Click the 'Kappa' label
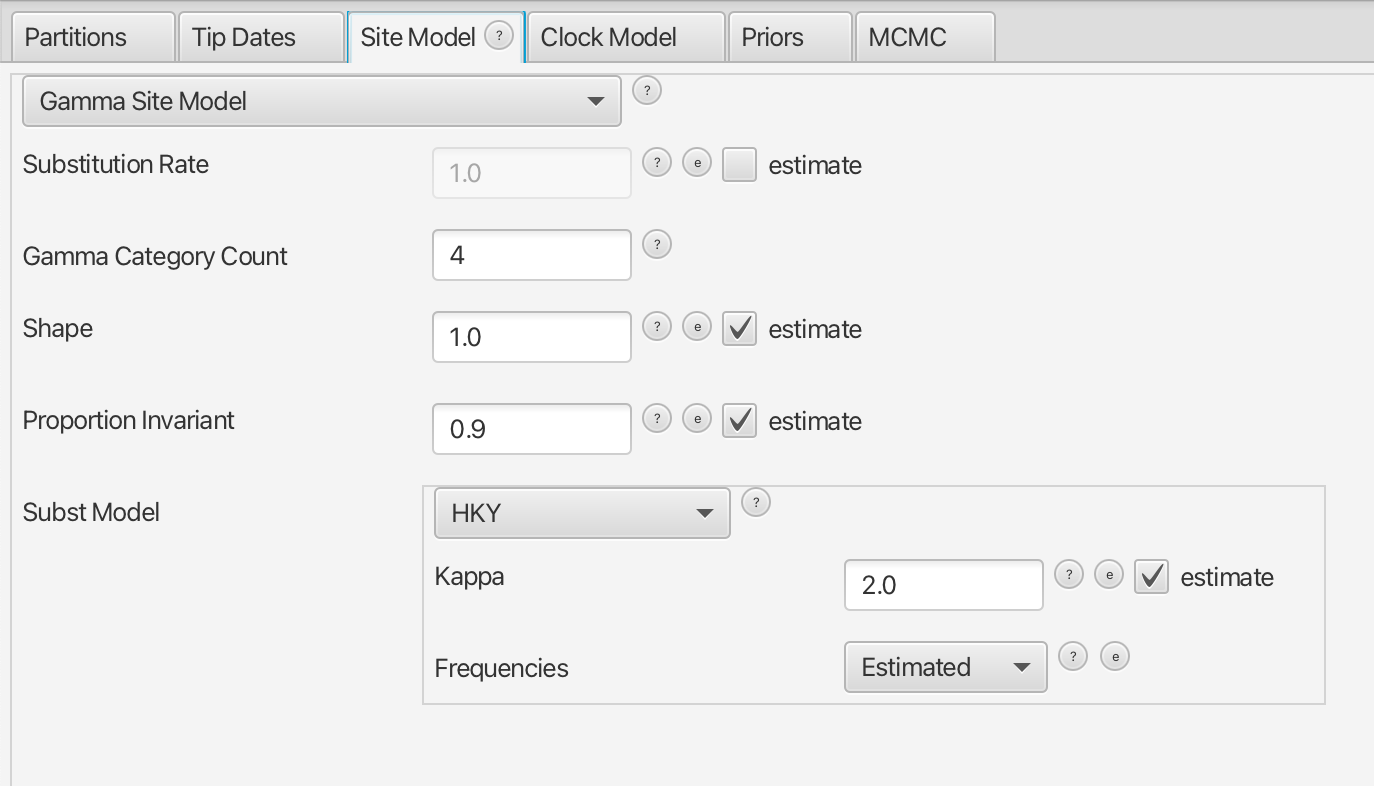This screenshot has width=1374, height=786. (469, 577)
